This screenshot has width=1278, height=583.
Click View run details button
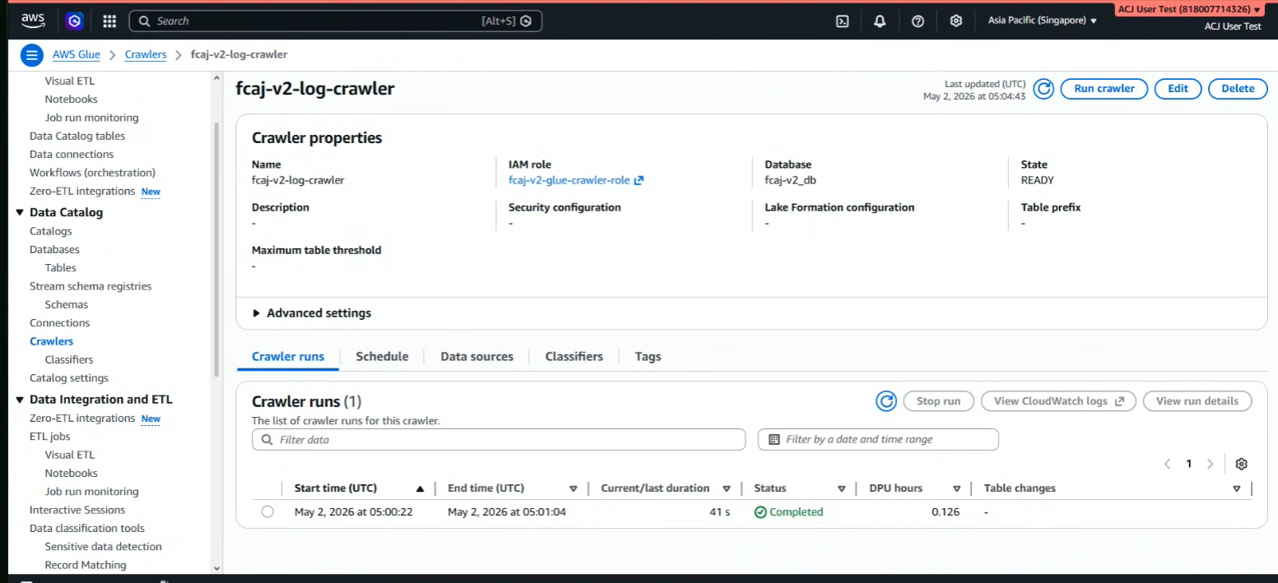(x=1197, y=401)
